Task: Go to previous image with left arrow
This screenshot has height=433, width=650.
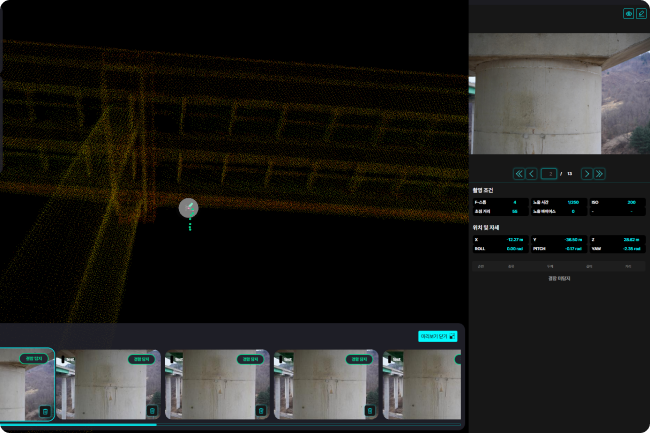Action: coord(532,173)
